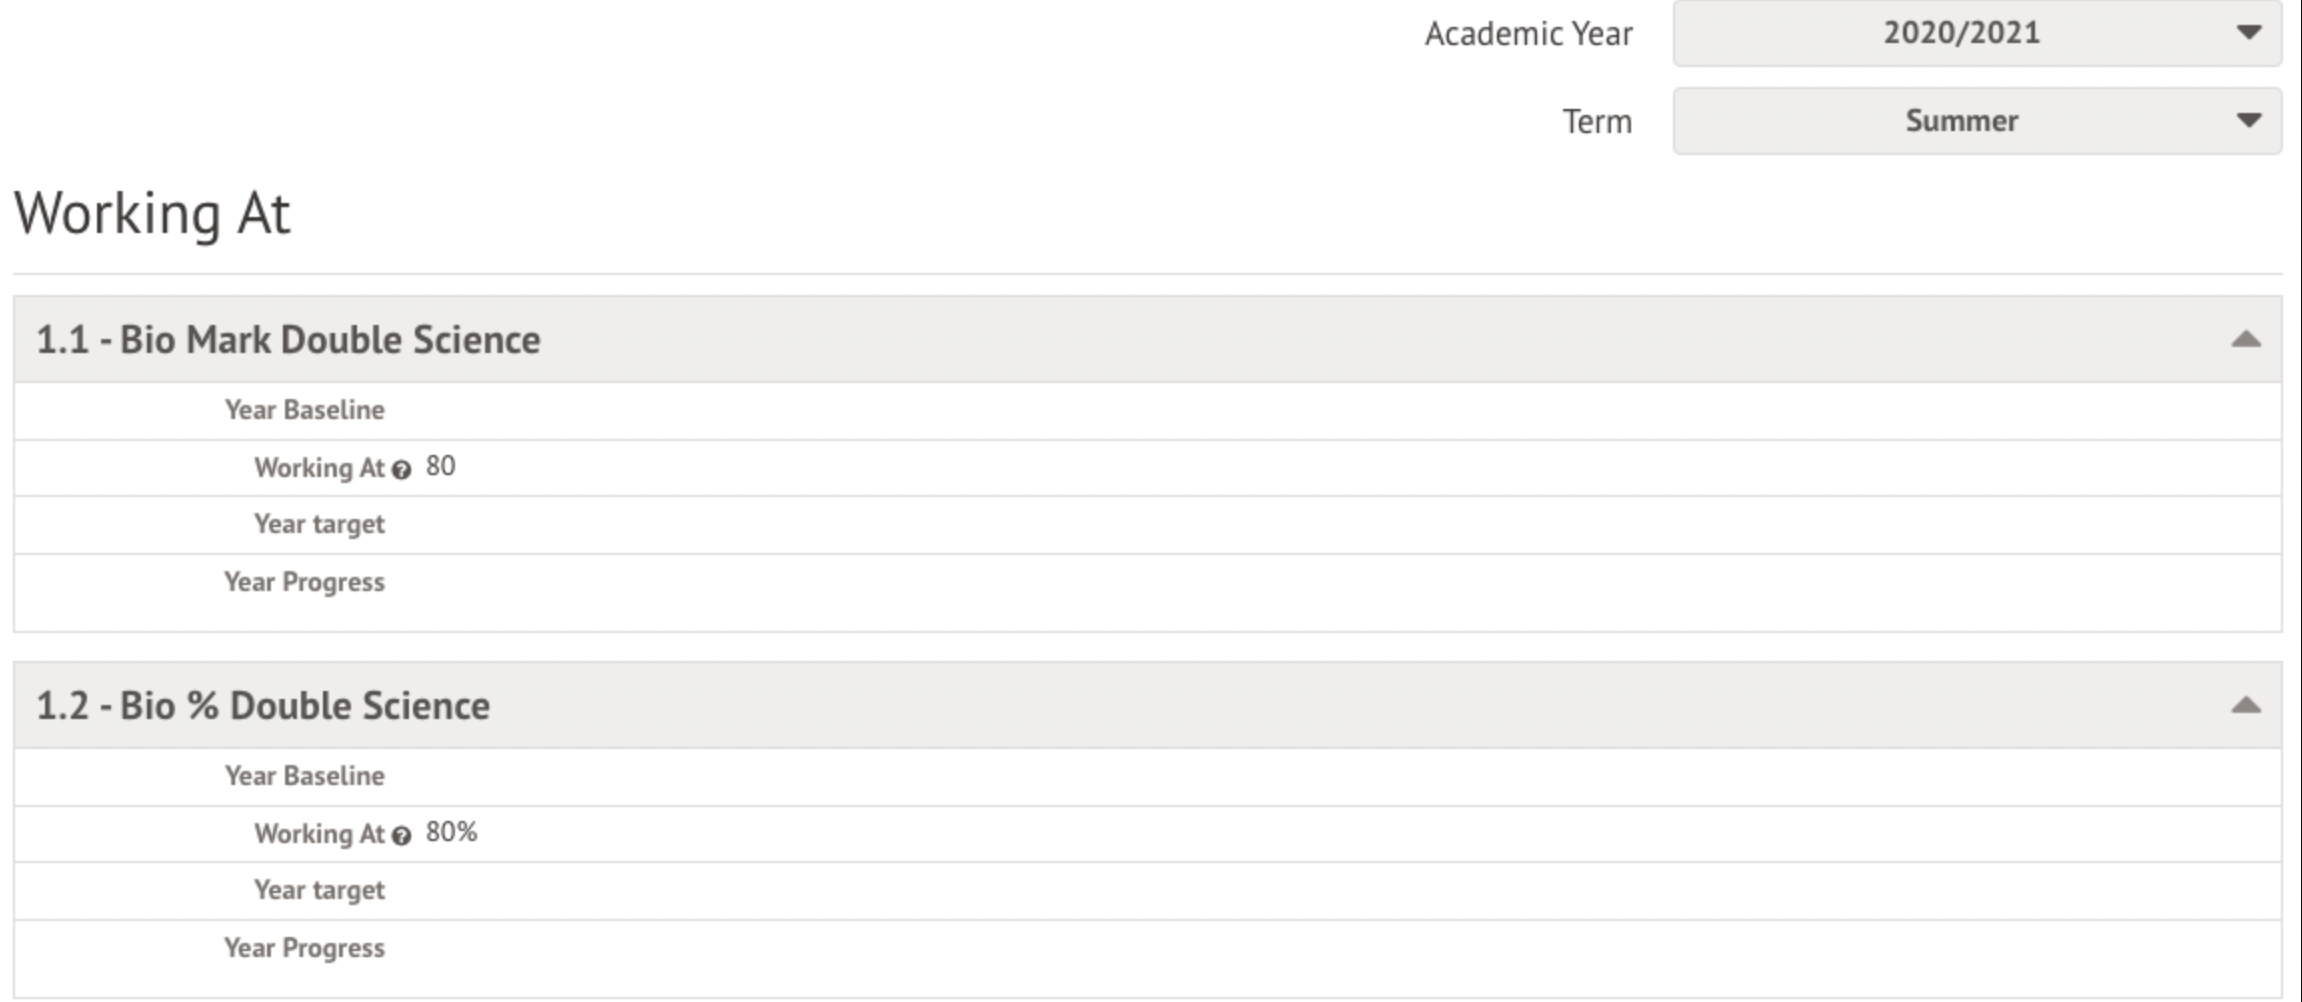Click Year Progress in Bio % section
This screenshot has width=2302, height=1002.
[304, 948]
